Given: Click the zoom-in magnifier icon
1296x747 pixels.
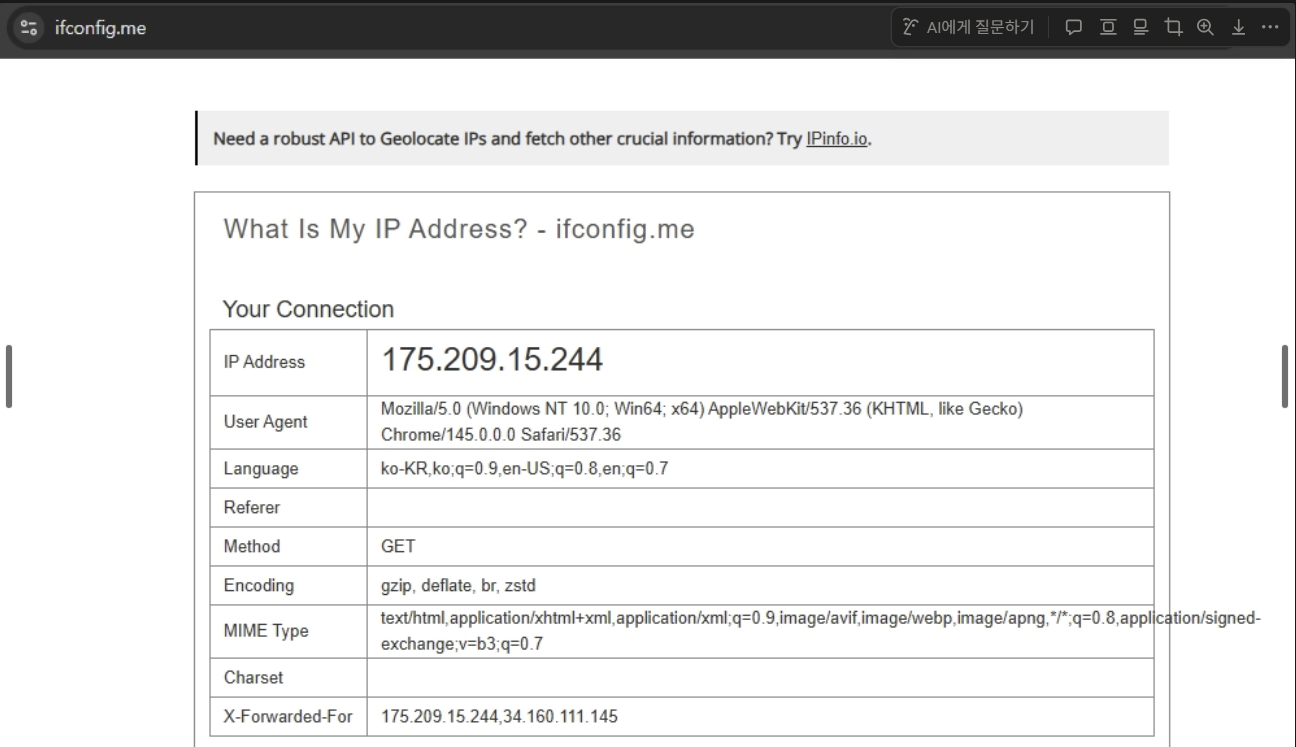Looking at the screenshot, I should click(1205, 27).
